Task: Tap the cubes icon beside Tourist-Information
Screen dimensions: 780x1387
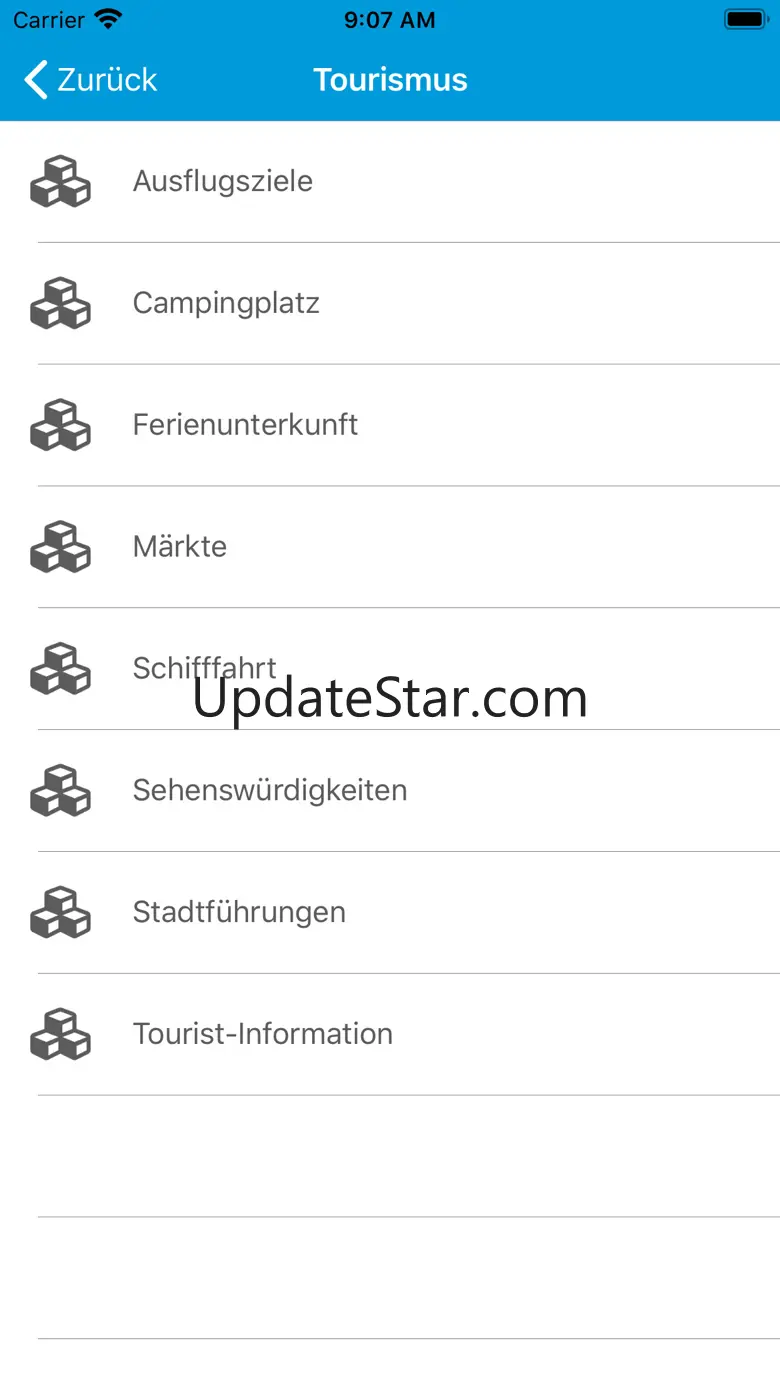Action: coord(60,1035)
